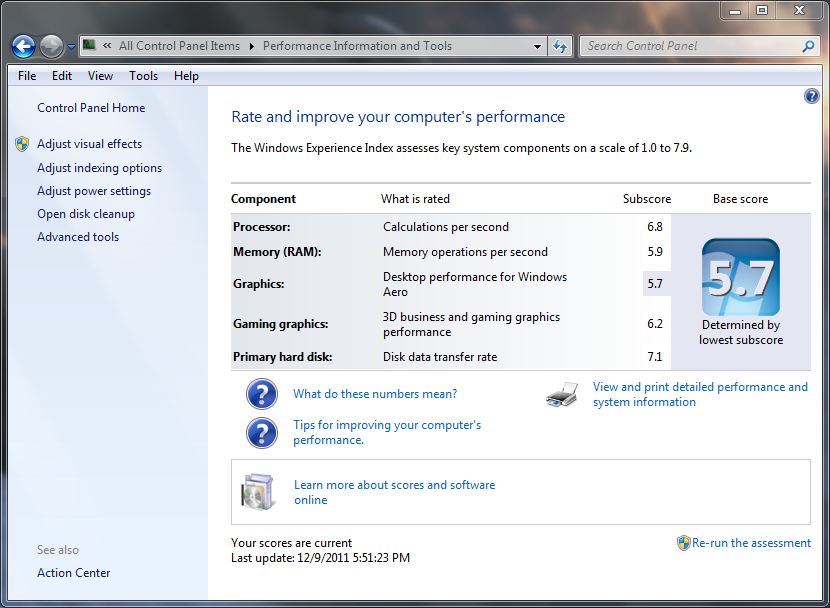Viewport: 830px width, 608px height.
Task: Click the Gaming graphics row label
Action: point(281,324)
